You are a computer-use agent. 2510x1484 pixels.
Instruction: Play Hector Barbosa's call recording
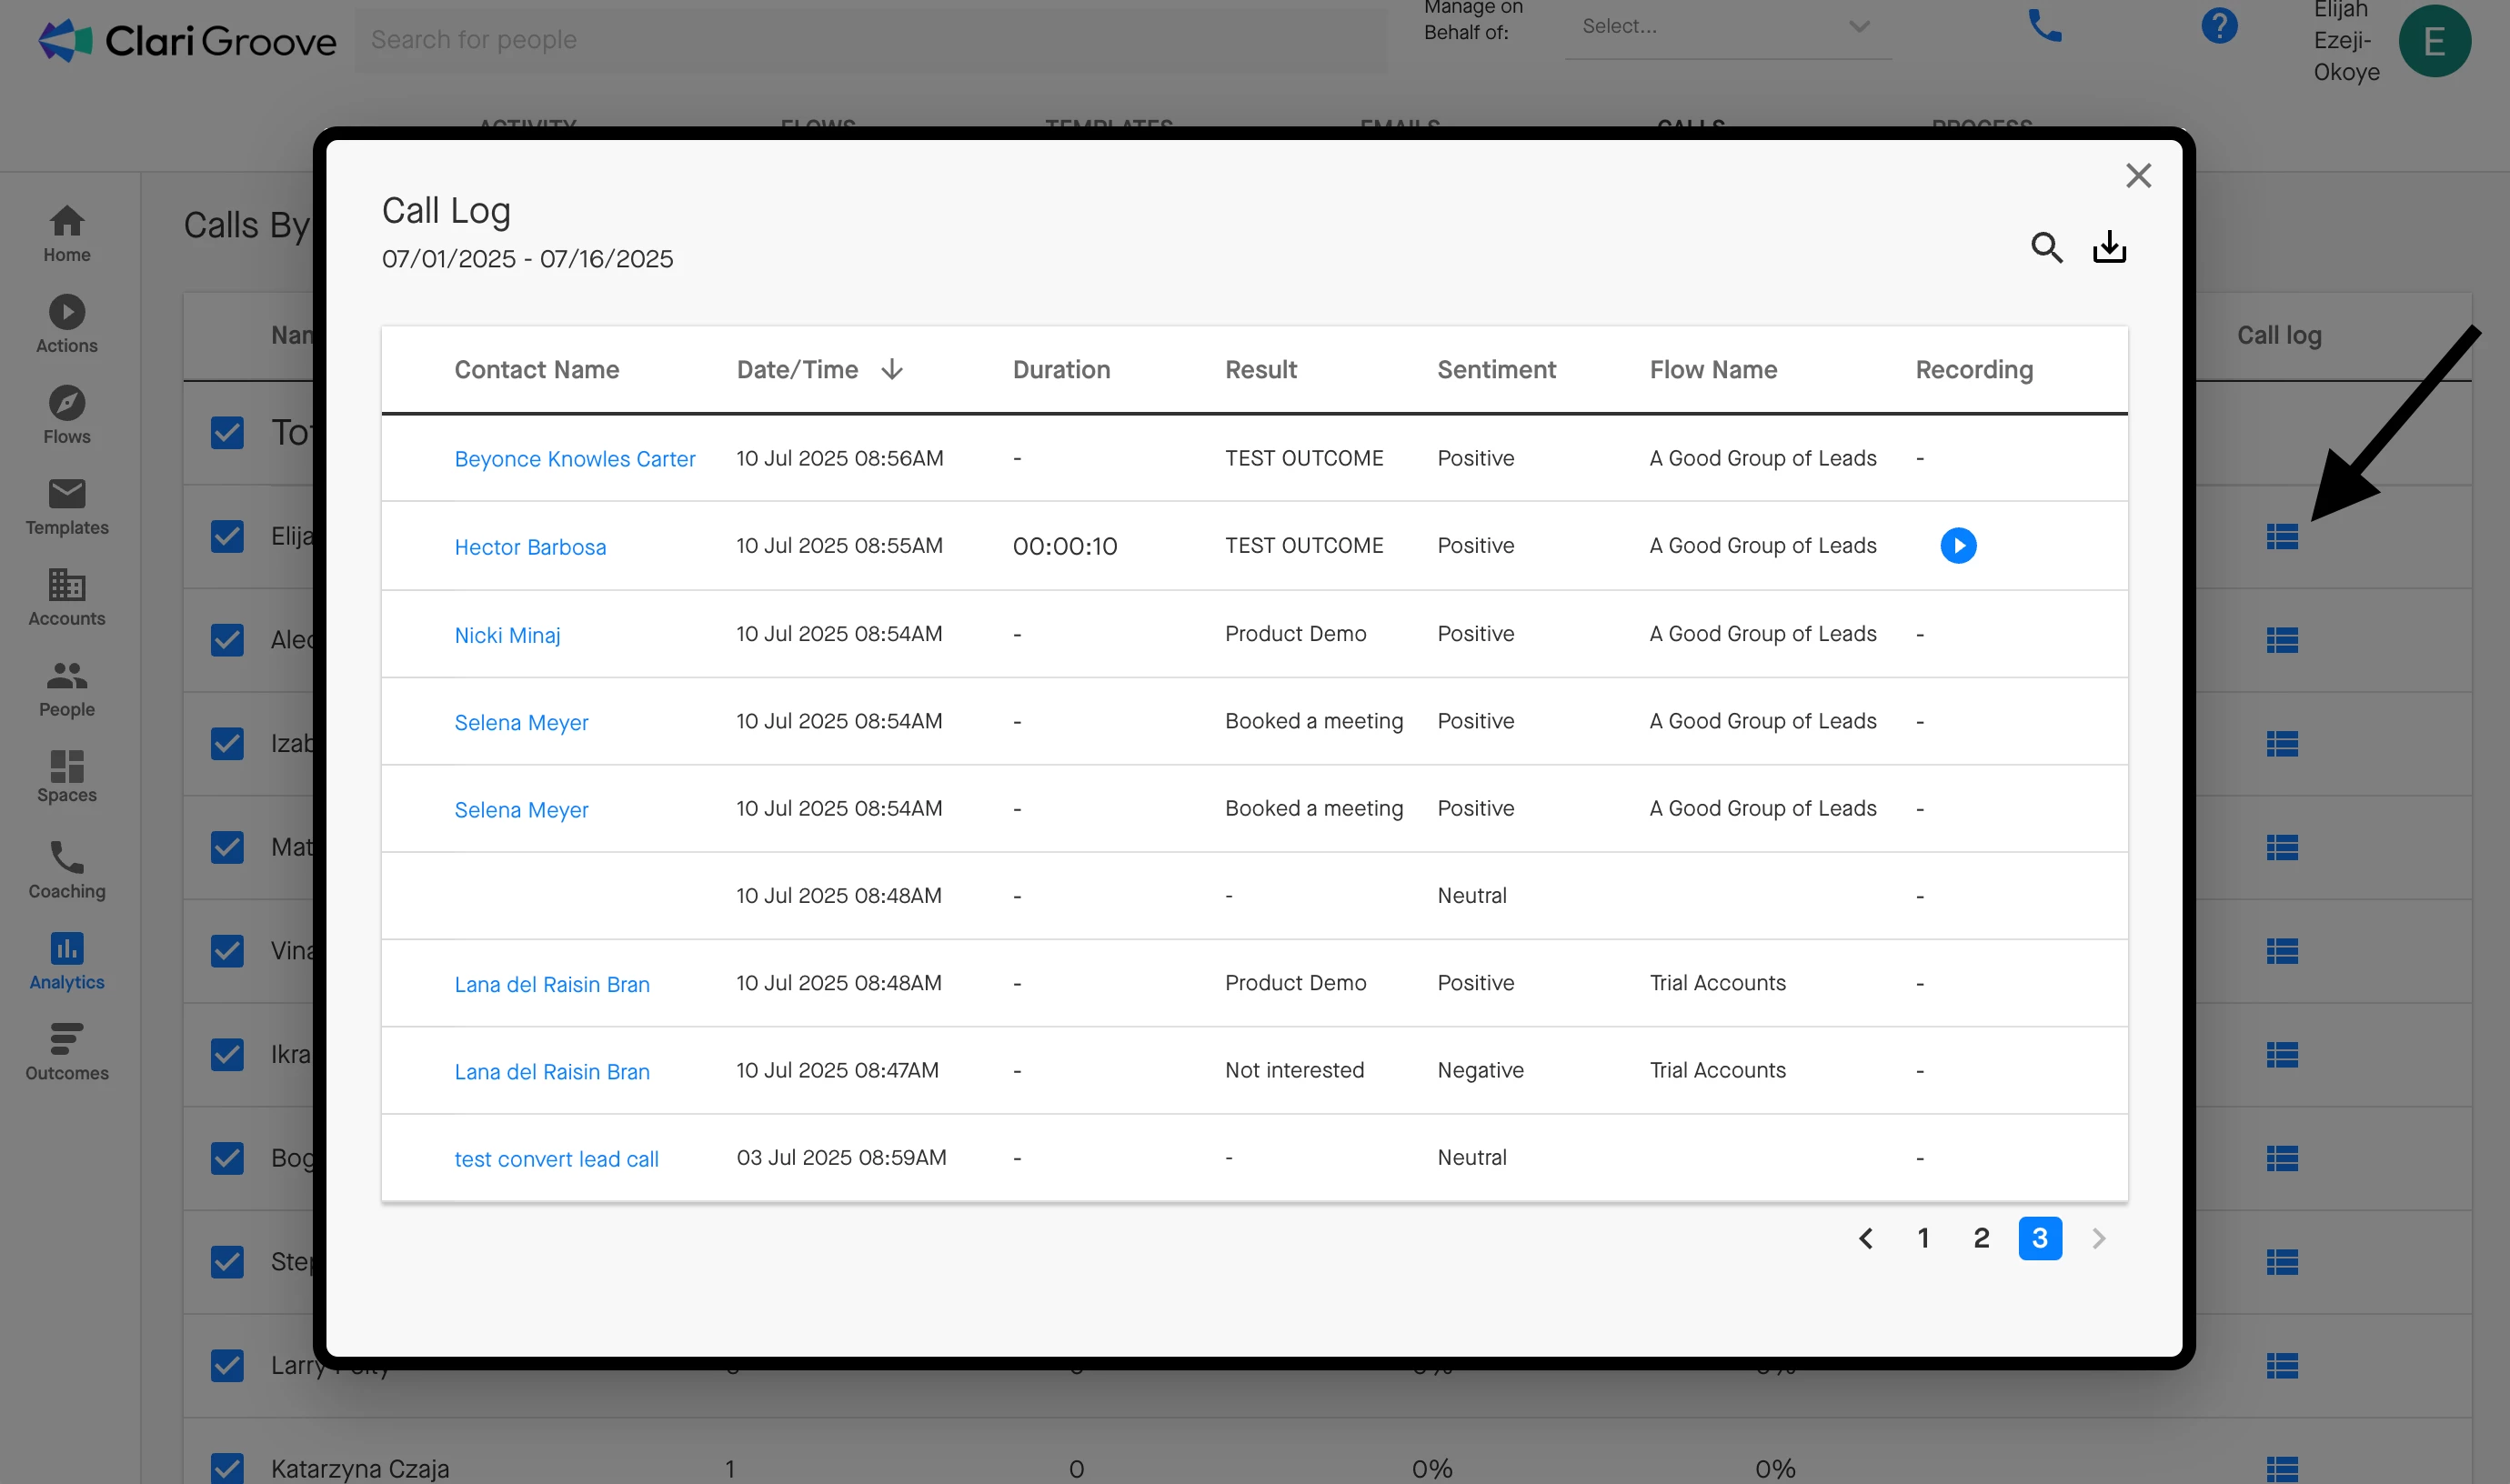pos(1957,546)
